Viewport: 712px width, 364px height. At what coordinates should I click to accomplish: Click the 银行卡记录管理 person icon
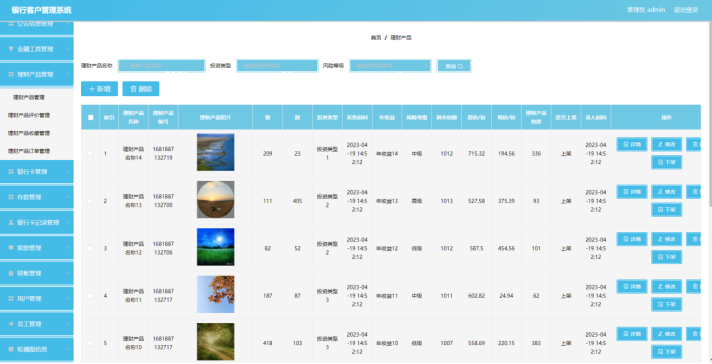pyautogui.click(x=11, y=222)
